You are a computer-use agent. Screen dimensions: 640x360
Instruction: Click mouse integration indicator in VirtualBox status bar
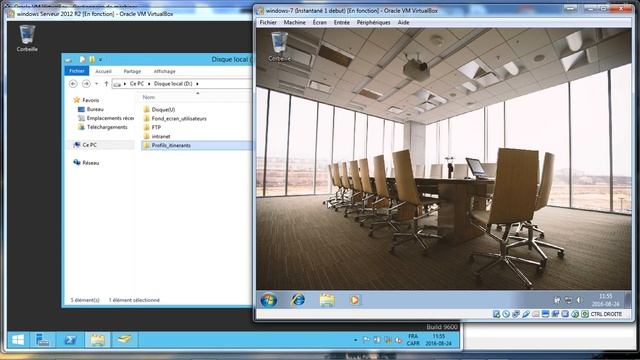(575, 314)
